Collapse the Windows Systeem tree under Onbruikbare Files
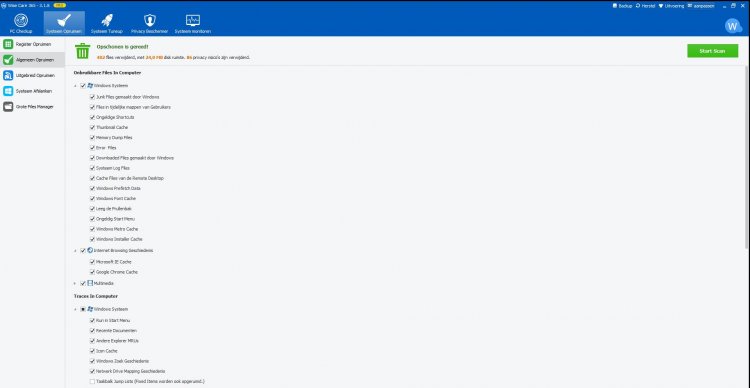This screenshot has height=388, width=750. pyautogui.click(x=75, y=86)
